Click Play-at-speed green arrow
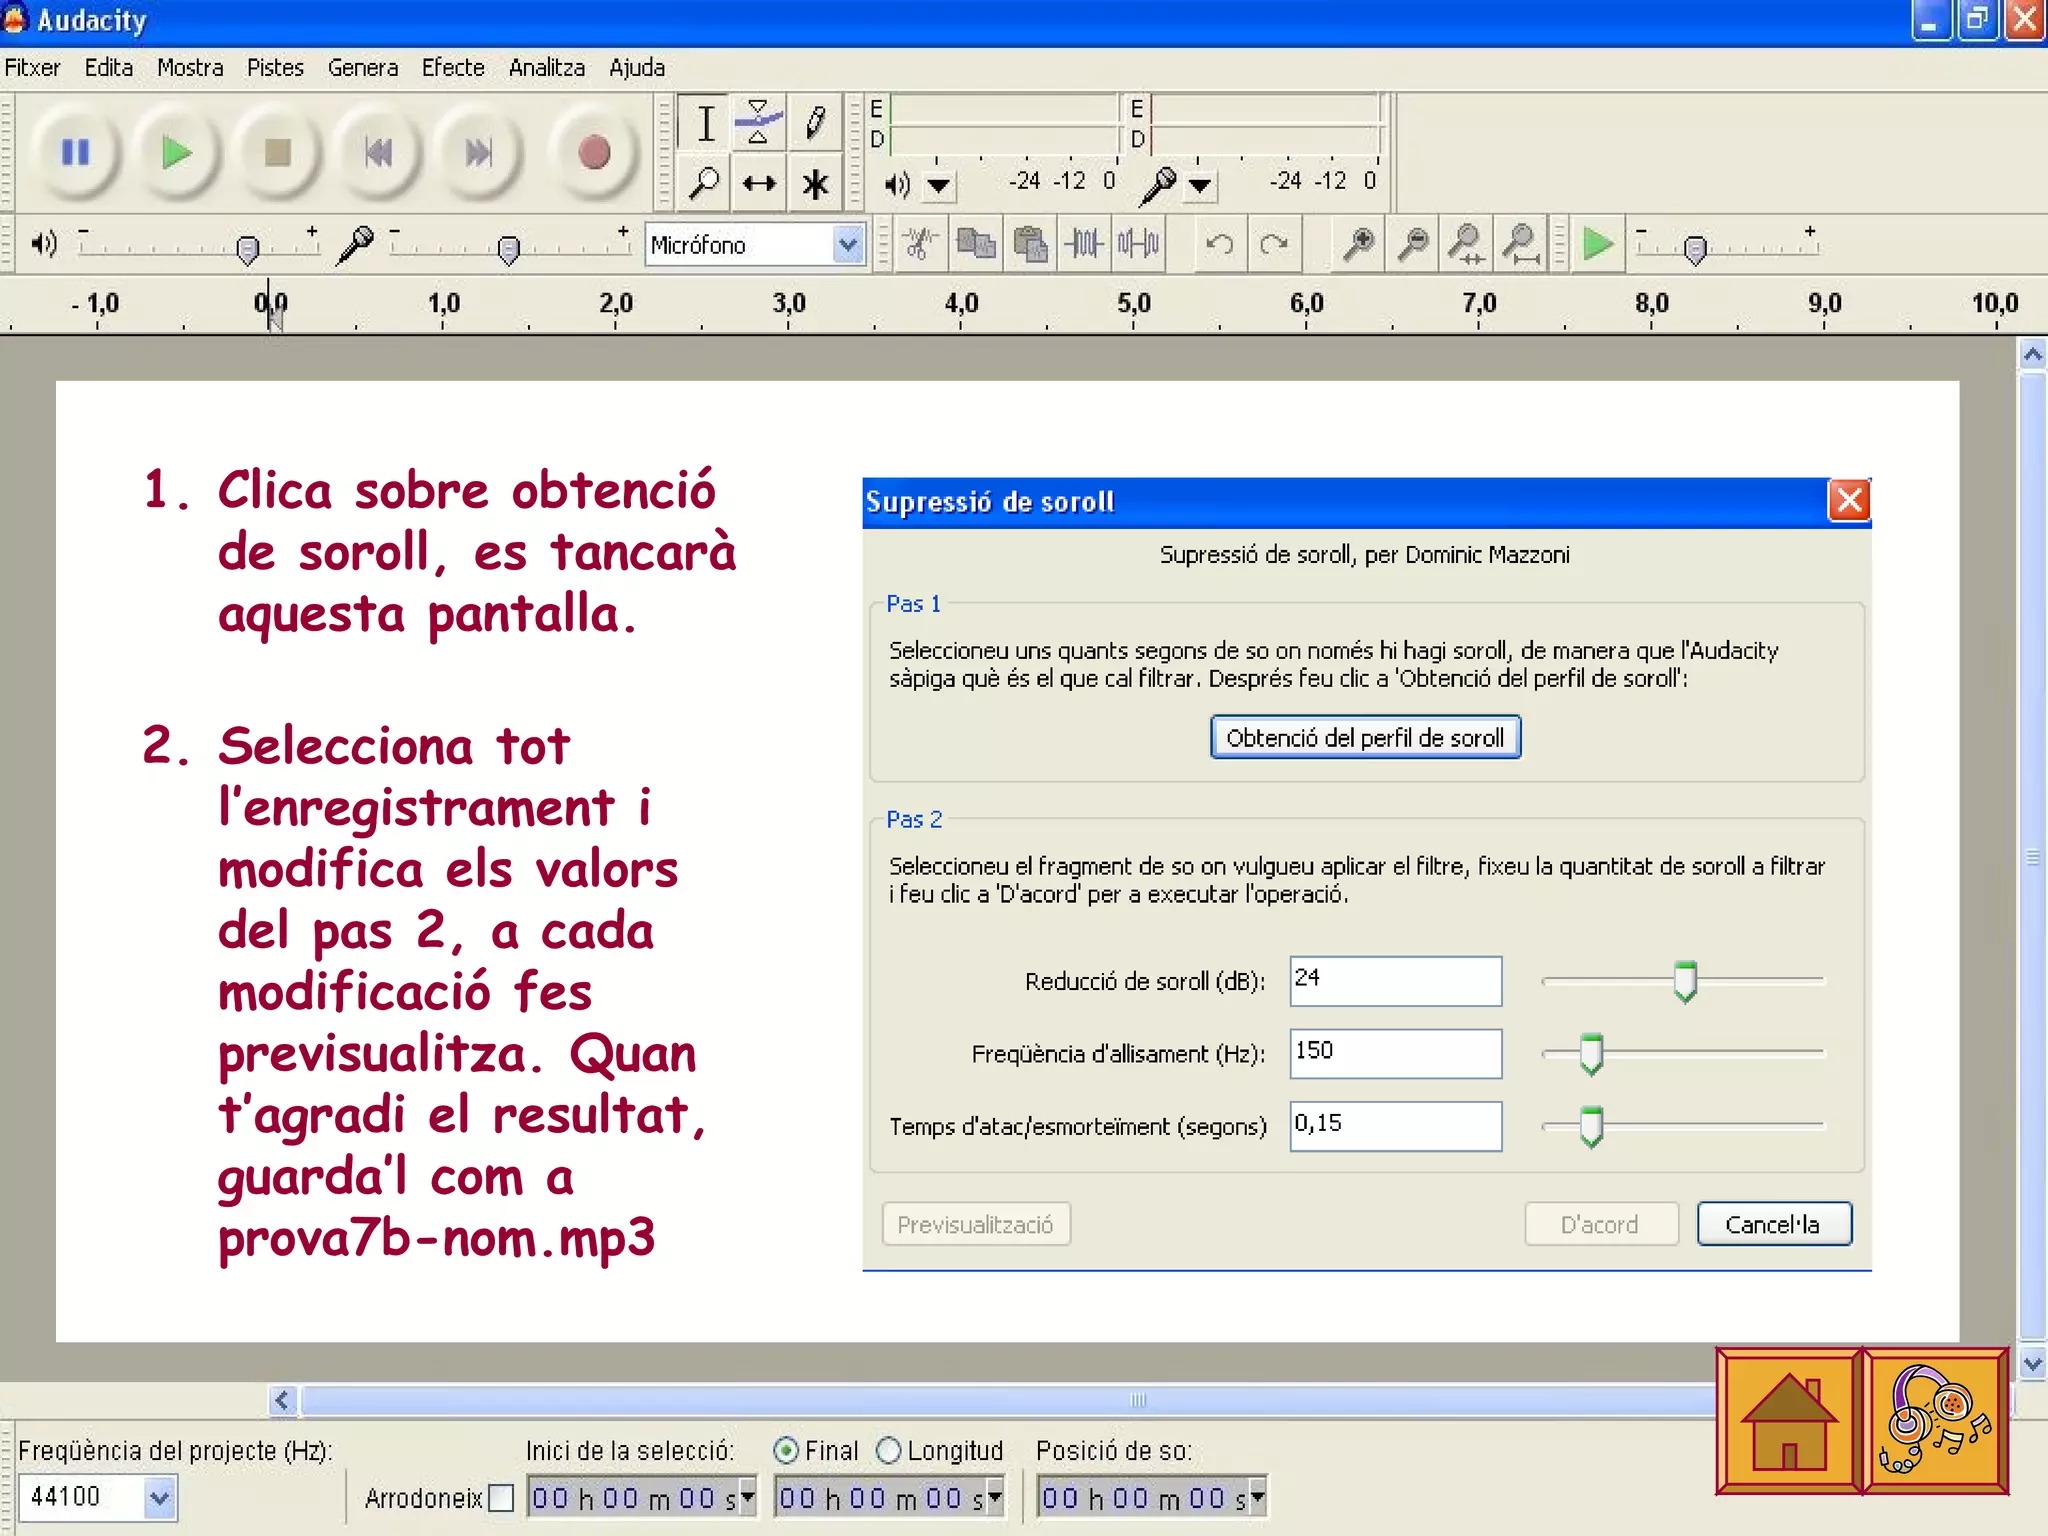The image size is (2048, 1536). point(1597,243)
